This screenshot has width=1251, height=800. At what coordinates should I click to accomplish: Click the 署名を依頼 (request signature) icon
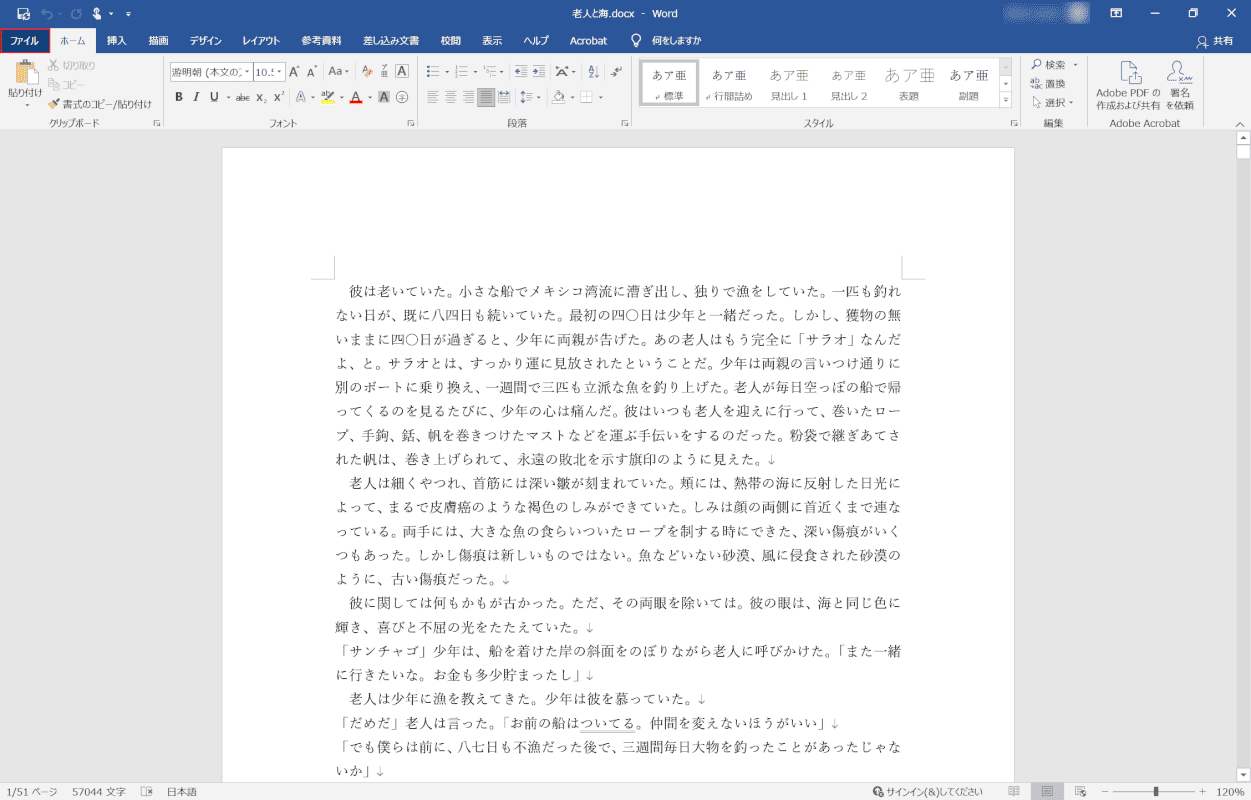(1180, 85)
